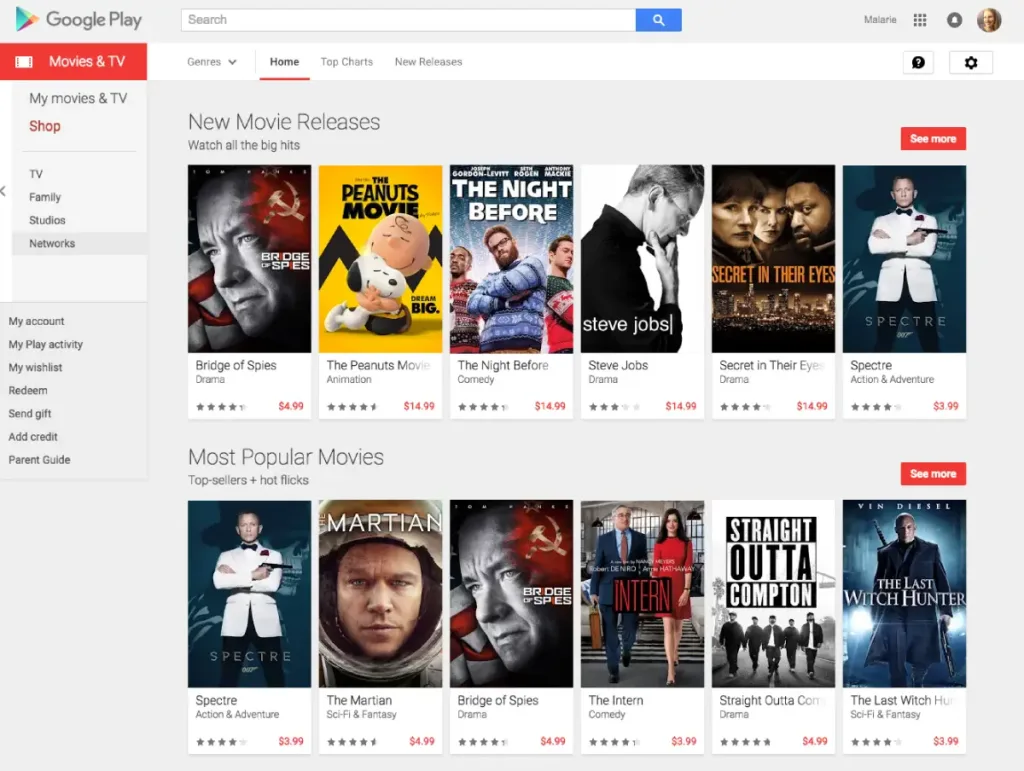The image size is (1024, 771).
Task: Click the Movies & TV film icon
Action: [x=24, y=62]
